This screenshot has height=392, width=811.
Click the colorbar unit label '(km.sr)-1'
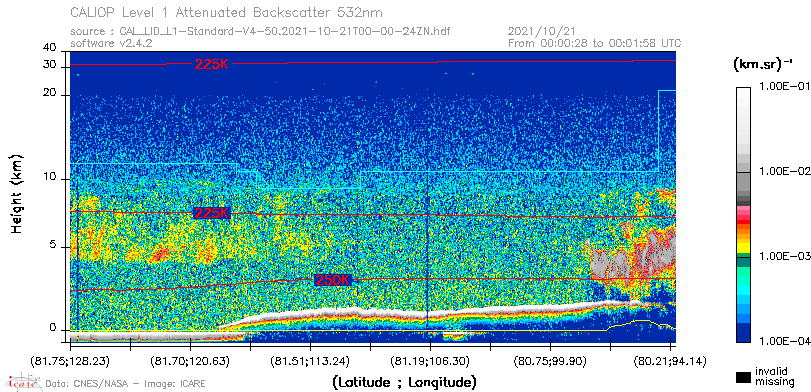point(763,64)
